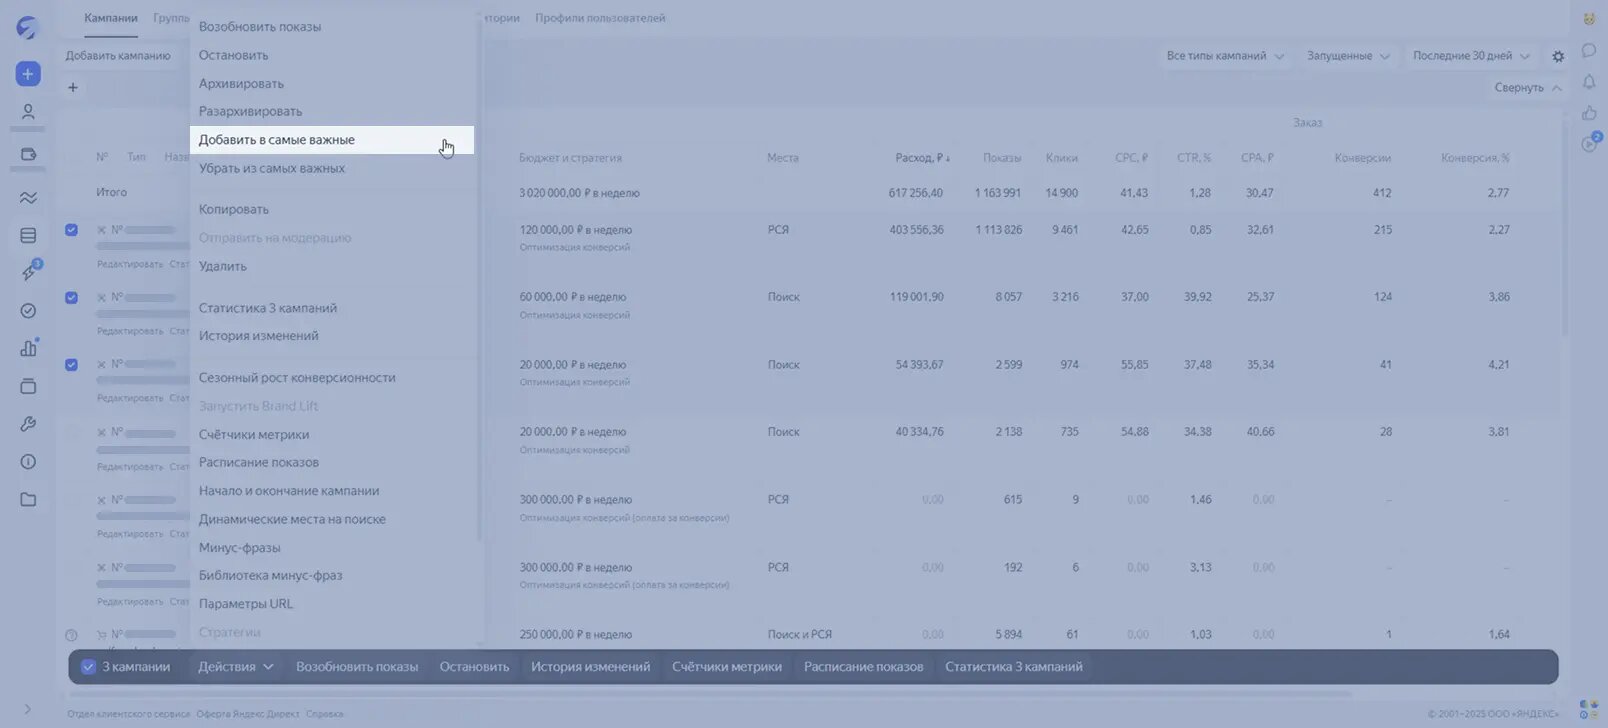Image resolution: width=1608 pixels, height=728 pixels.
Task: Switch to the Кампании tab
Action: 111,18
